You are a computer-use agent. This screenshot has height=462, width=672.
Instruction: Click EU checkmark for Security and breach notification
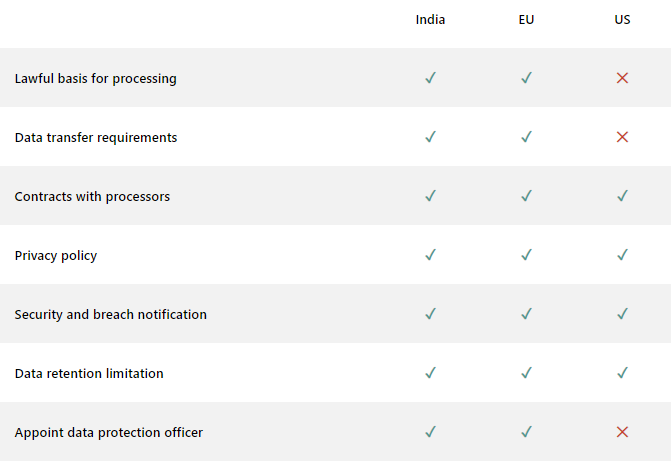526,314
